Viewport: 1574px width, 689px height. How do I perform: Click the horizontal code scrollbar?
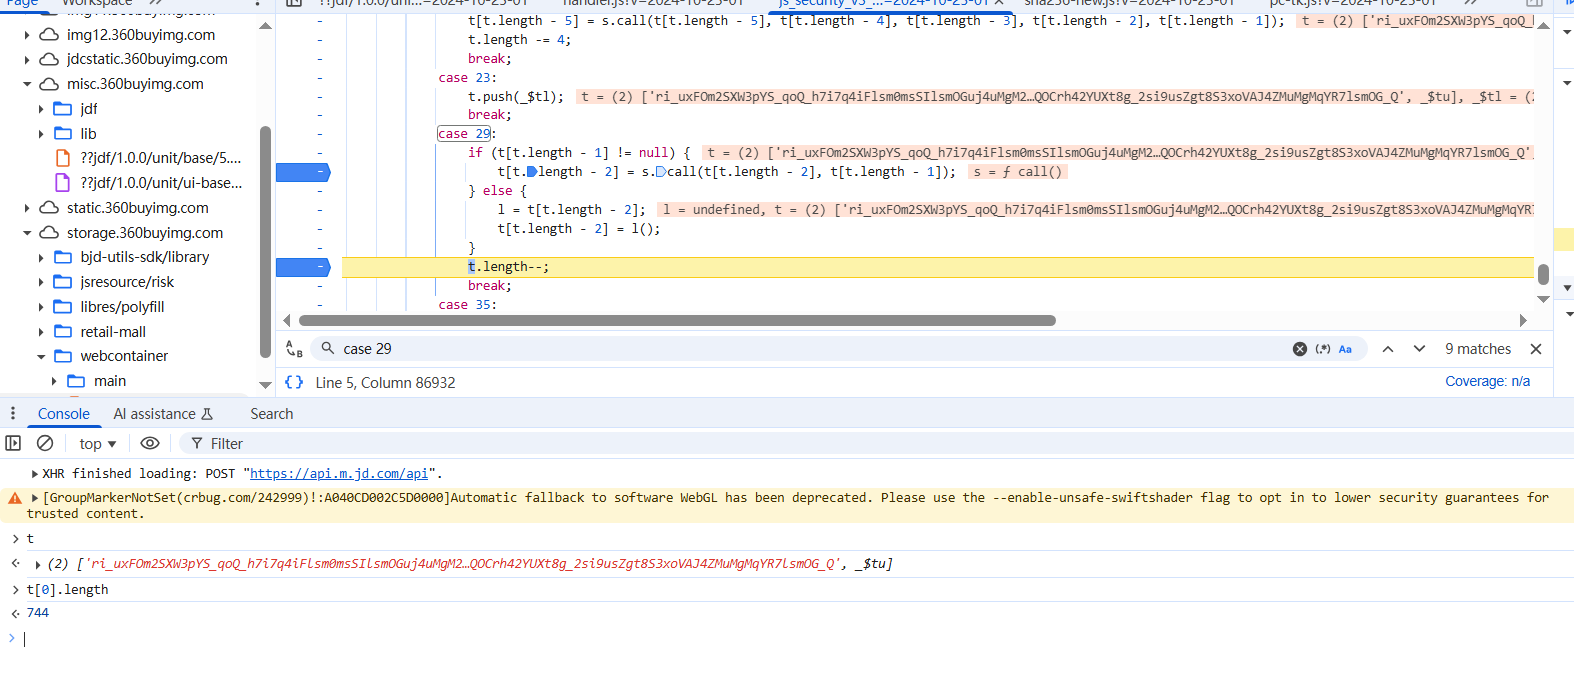677,321
